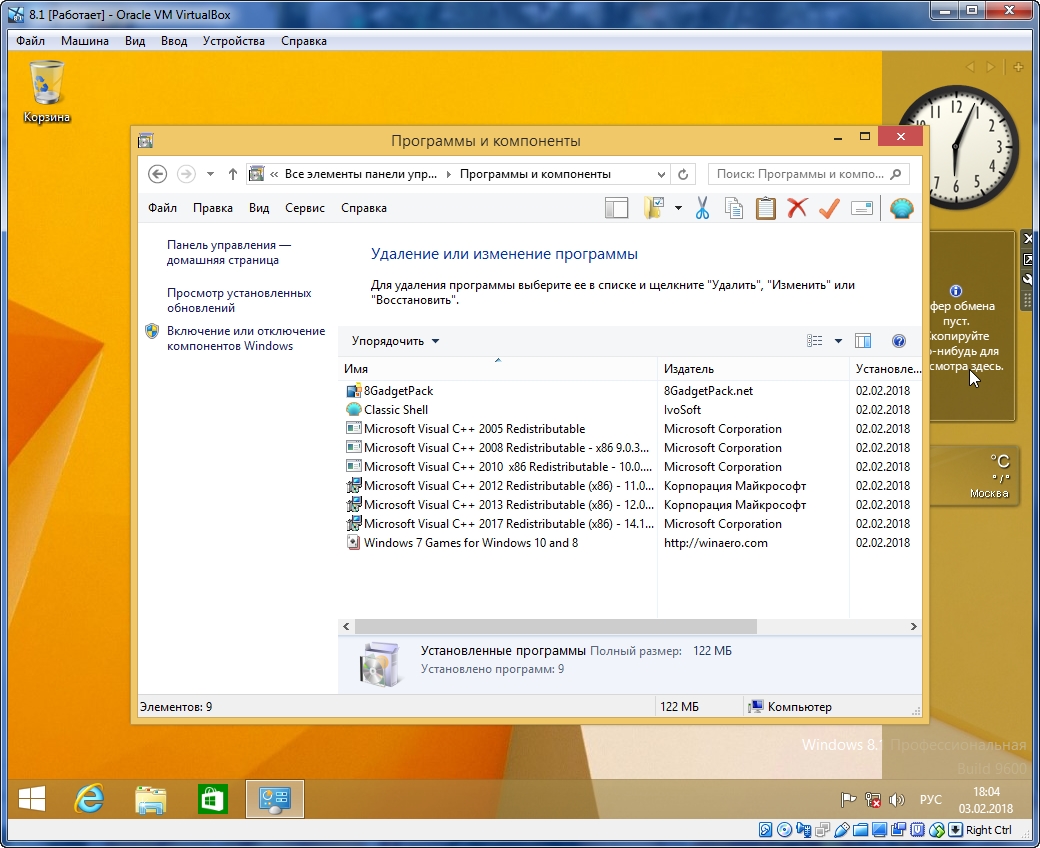Click the help question mark icon
This screenshot has width=1040, height=848.
[898, 341]
